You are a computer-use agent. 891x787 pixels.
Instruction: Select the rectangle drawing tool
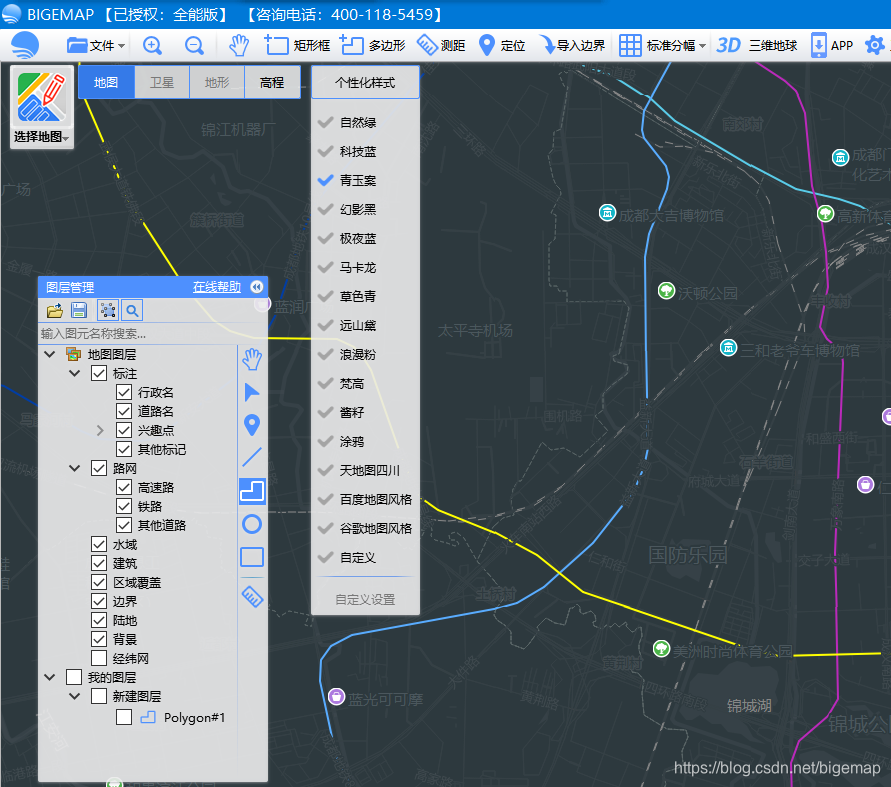(x=252, y=557)
